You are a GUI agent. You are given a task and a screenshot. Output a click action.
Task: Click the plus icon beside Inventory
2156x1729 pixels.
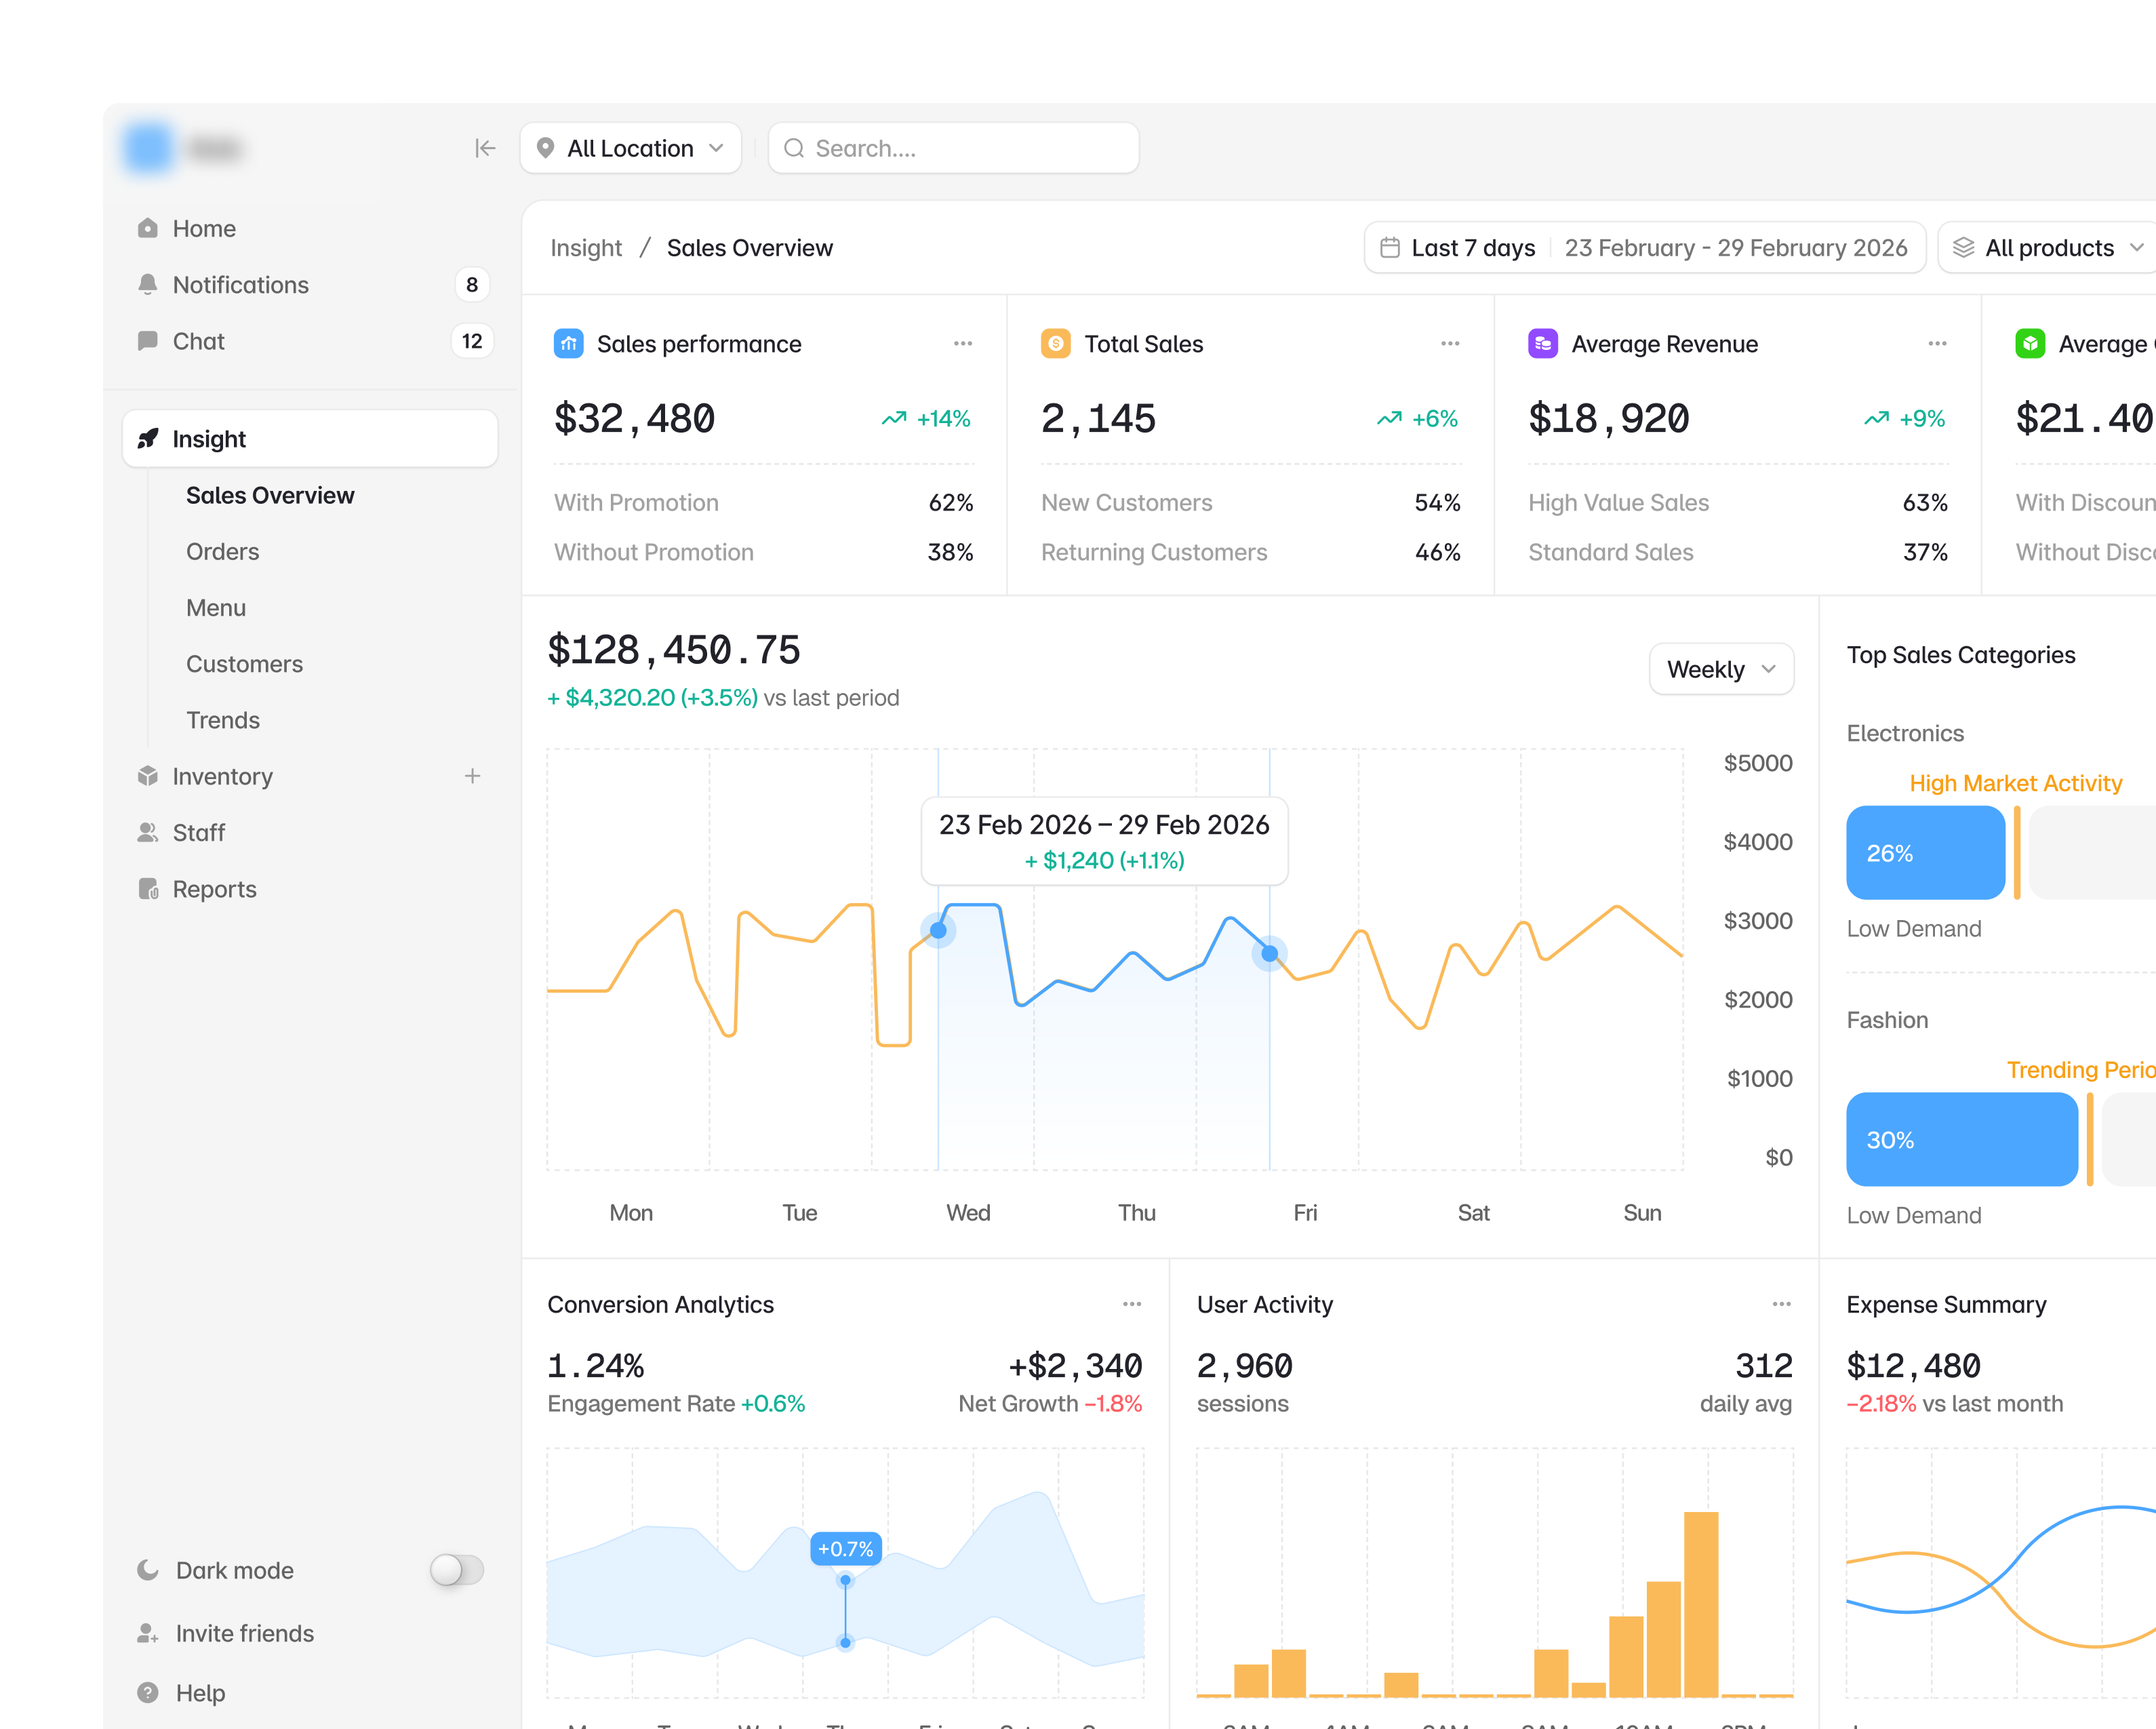point(473,776)
